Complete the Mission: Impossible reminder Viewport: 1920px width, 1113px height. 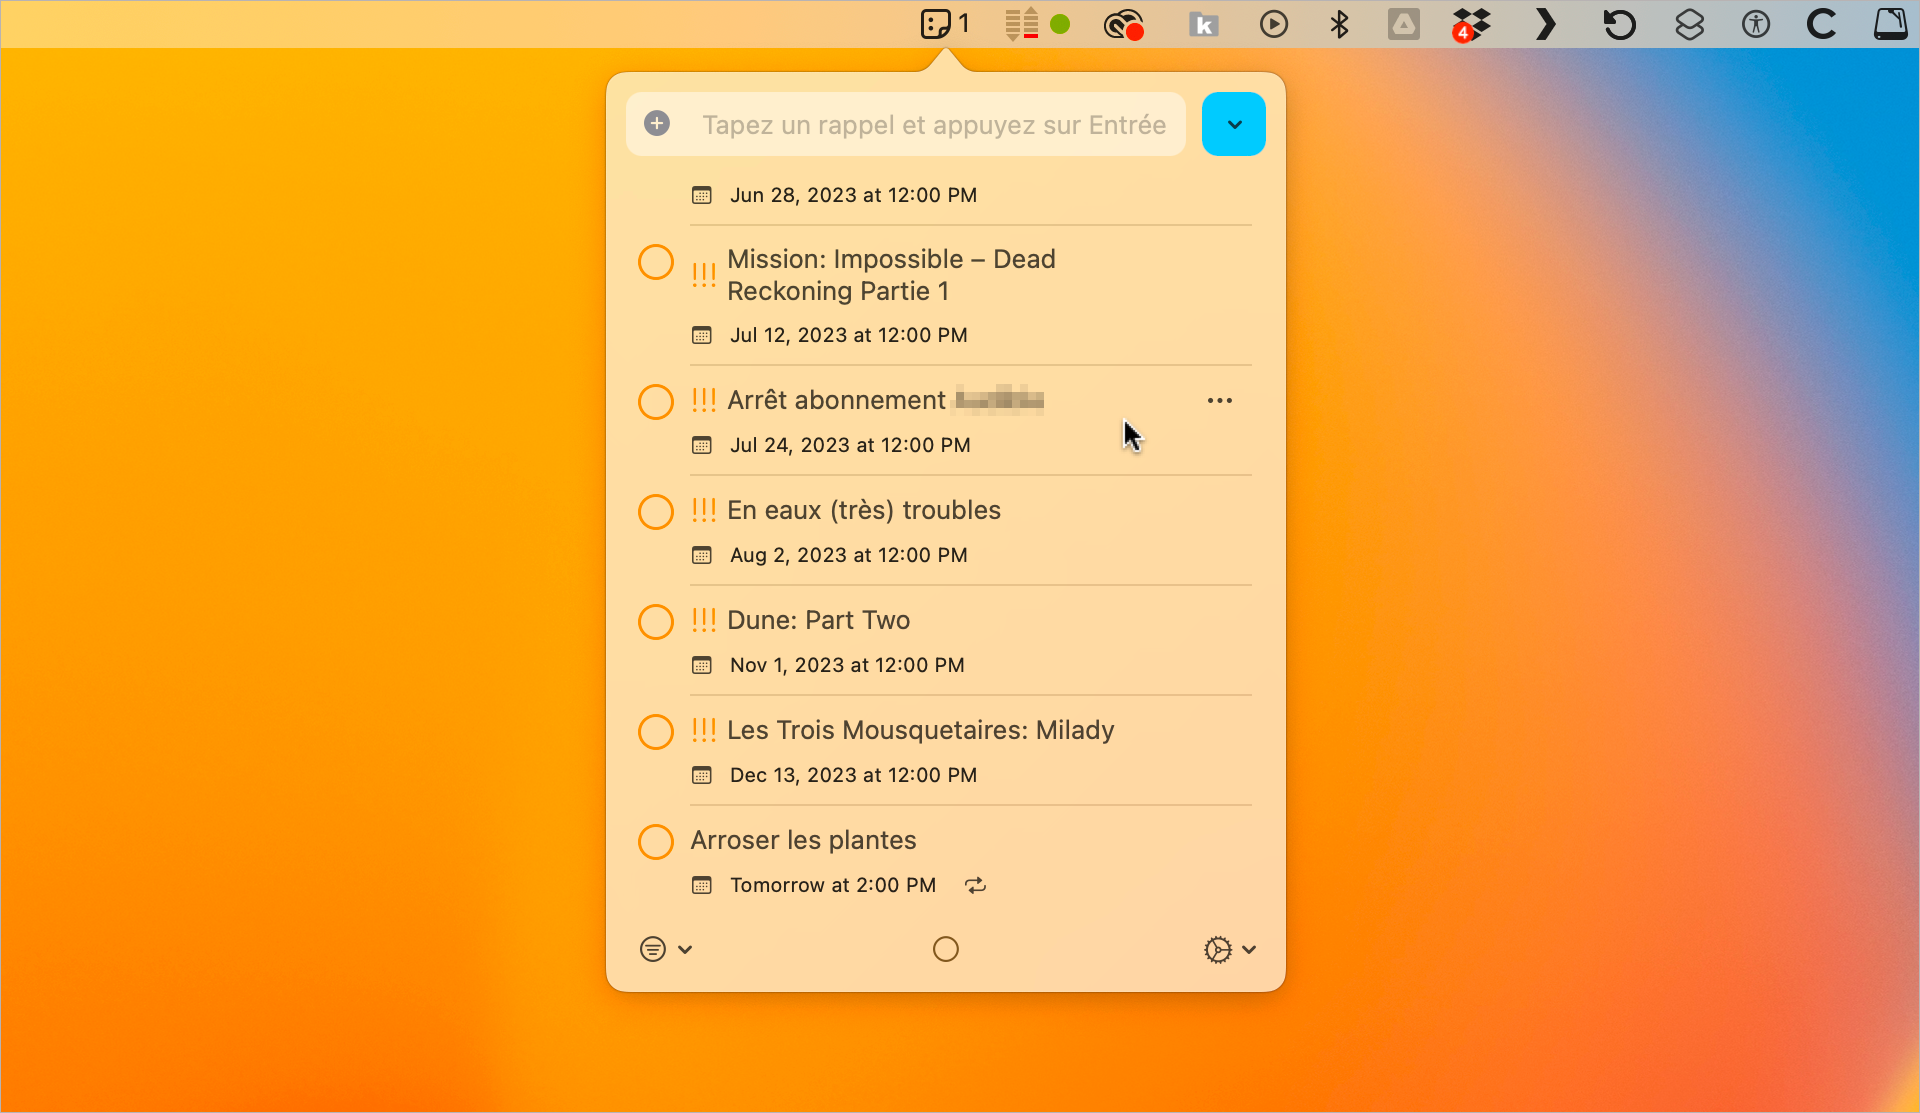[656, 262]
